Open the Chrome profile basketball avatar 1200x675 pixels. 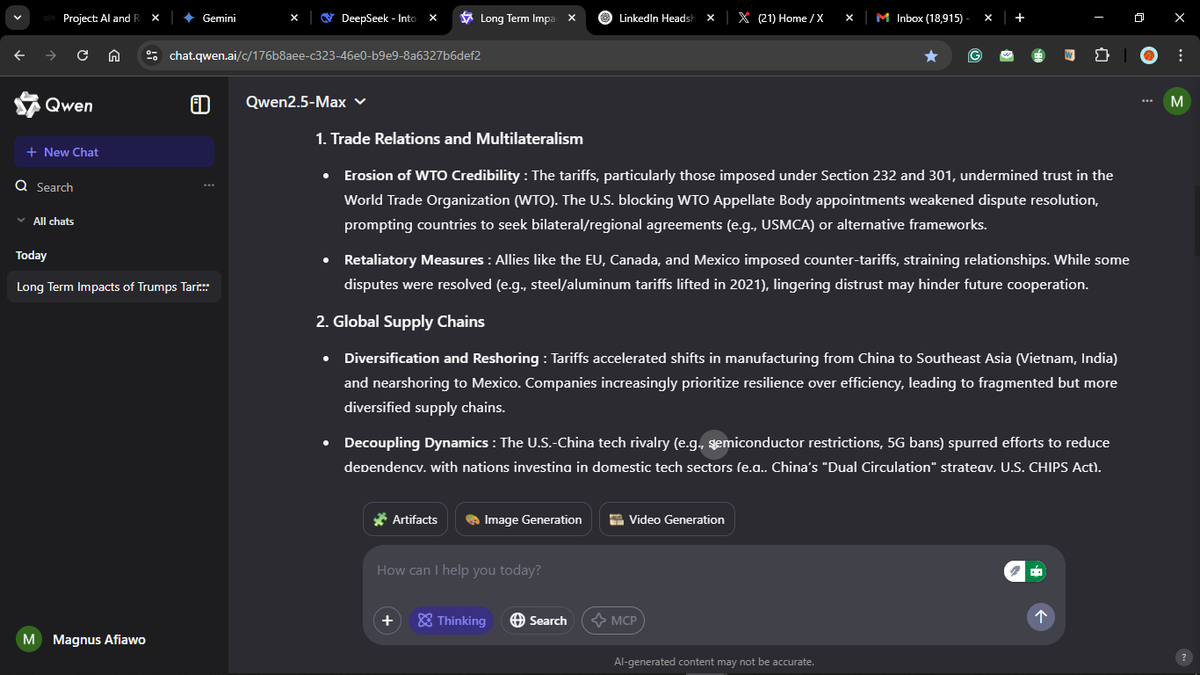(x=1148, y=56)
